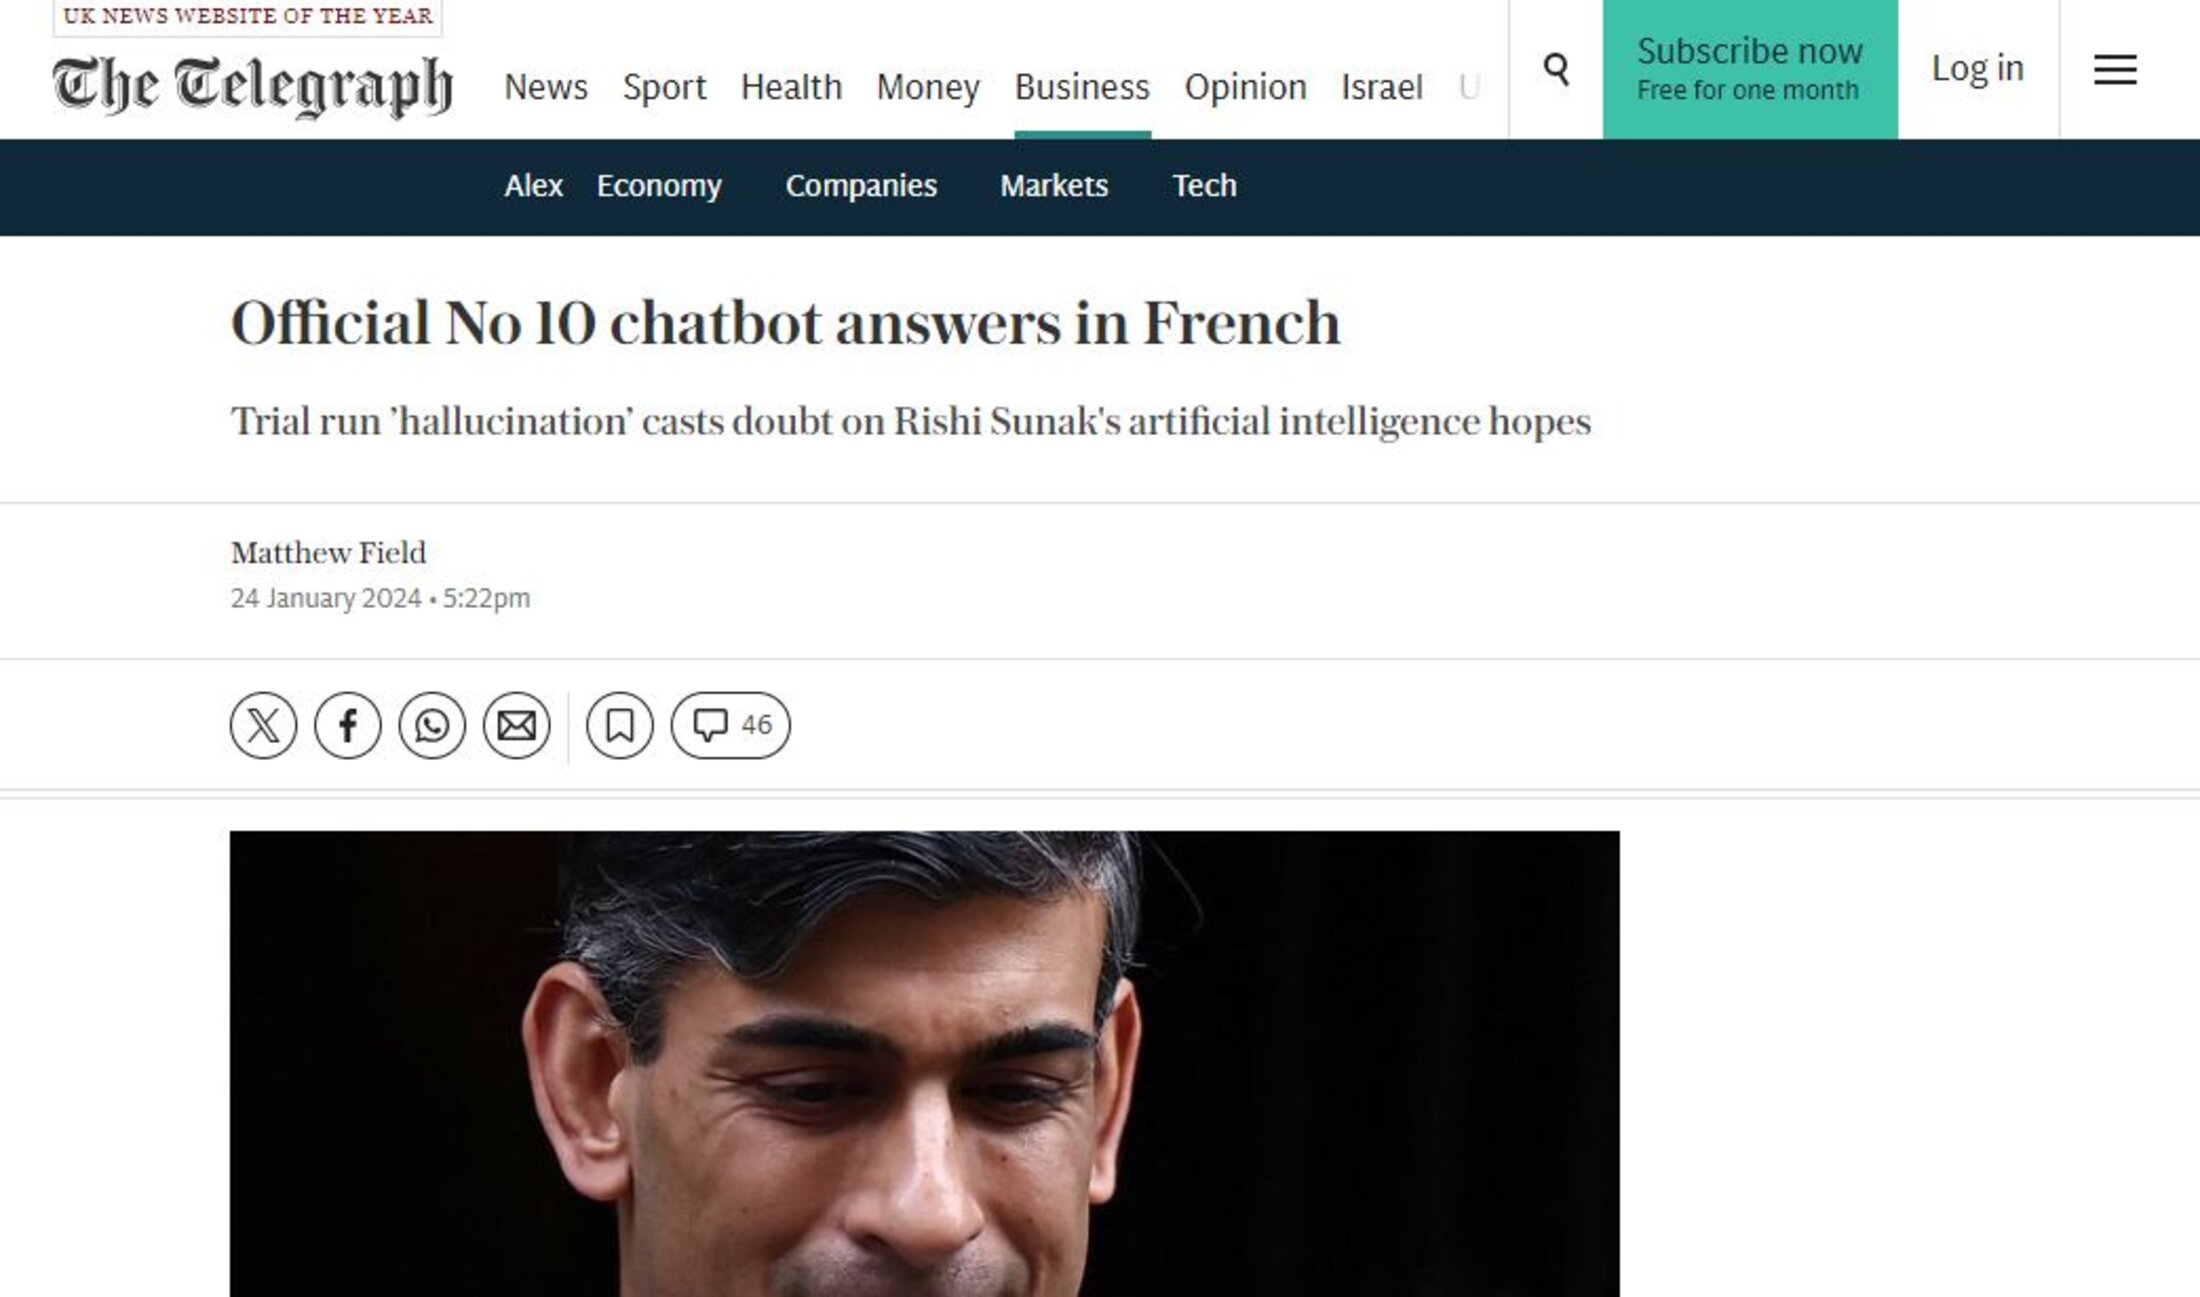The width and height of the screenshot is (2200, 1297).
Task: Share article on Facebook
Action: click(348, 725)
